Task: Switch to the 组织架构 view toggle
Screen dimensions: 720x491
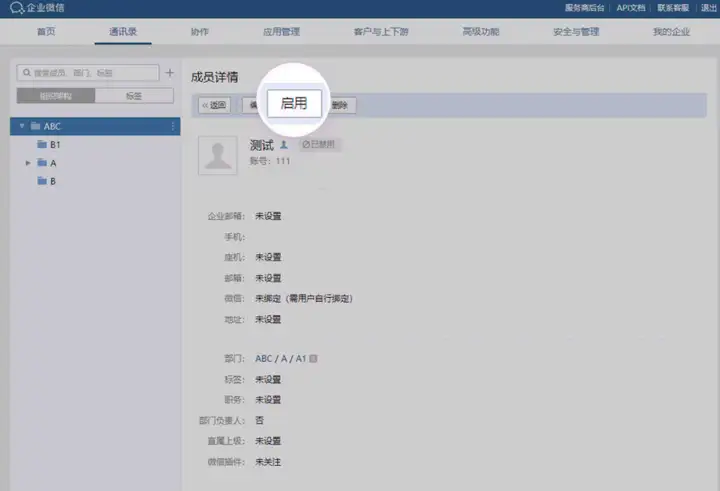Action: pyautogui.click(x=56, y=96)
